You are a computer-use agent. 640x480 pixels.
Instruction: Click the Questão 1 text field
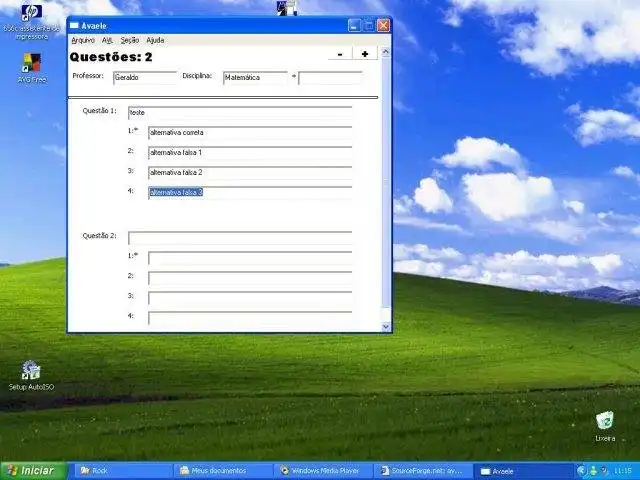[240, 113]
